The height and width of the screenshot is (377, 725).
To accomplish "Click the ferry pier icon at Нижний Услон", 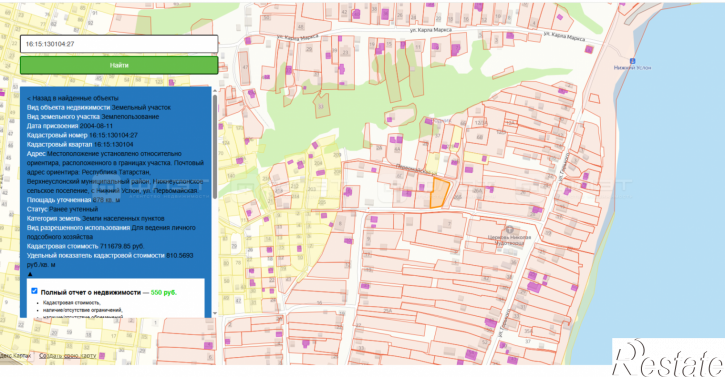I will tap(632, 61).
